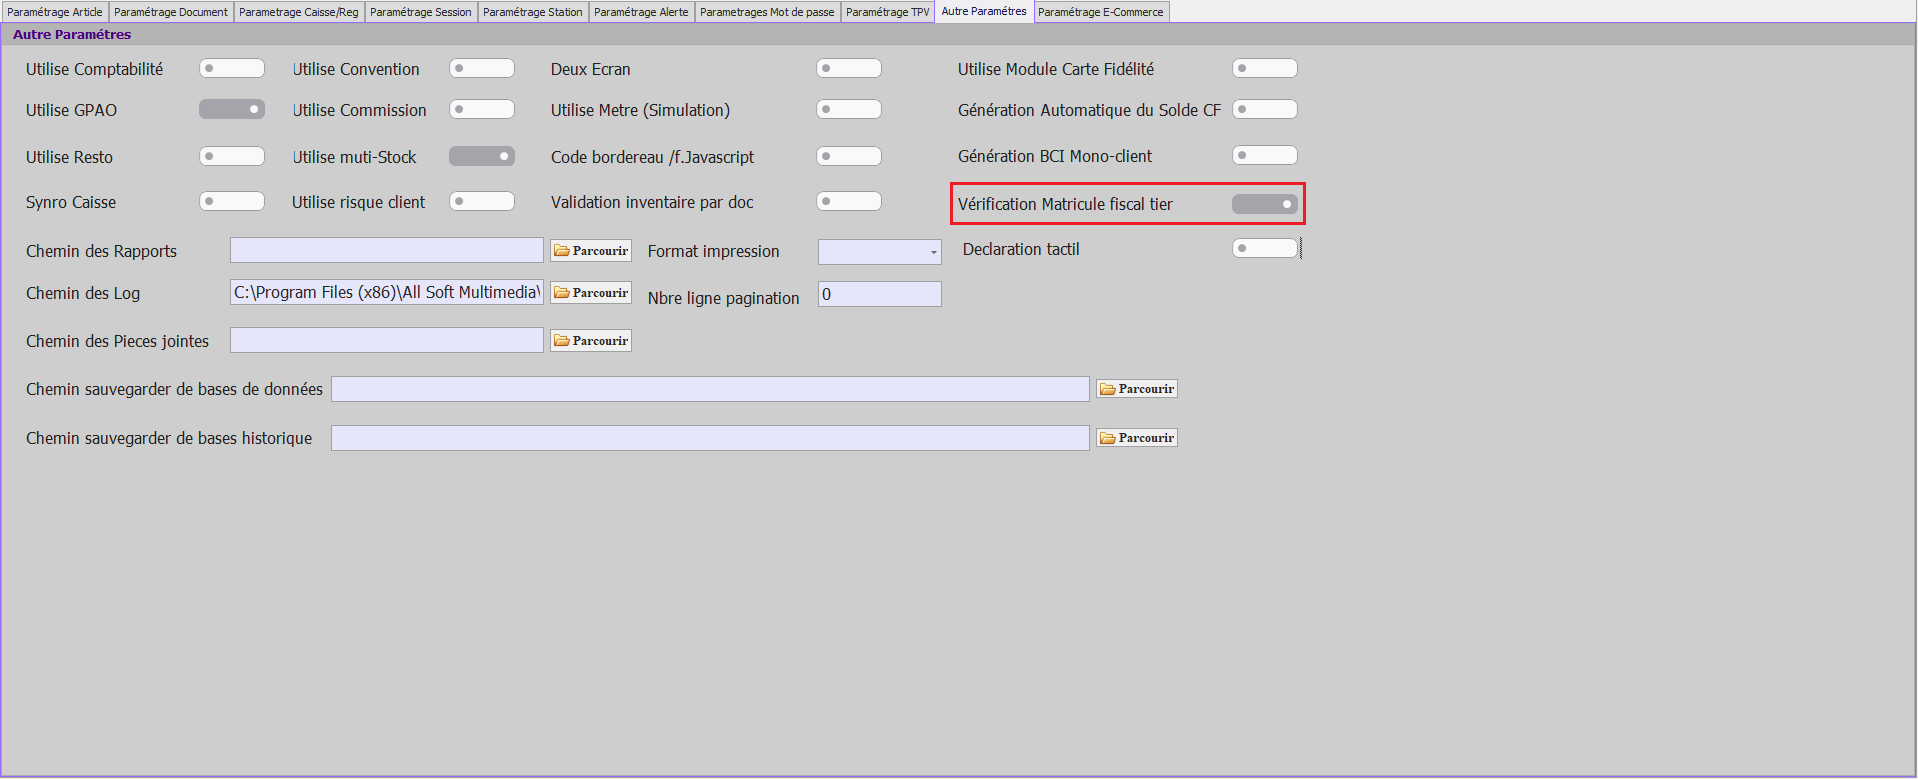Toggle the Utilise Convention switch
The width and height of the screenshot is (1918, 779).
click(482, 68)
